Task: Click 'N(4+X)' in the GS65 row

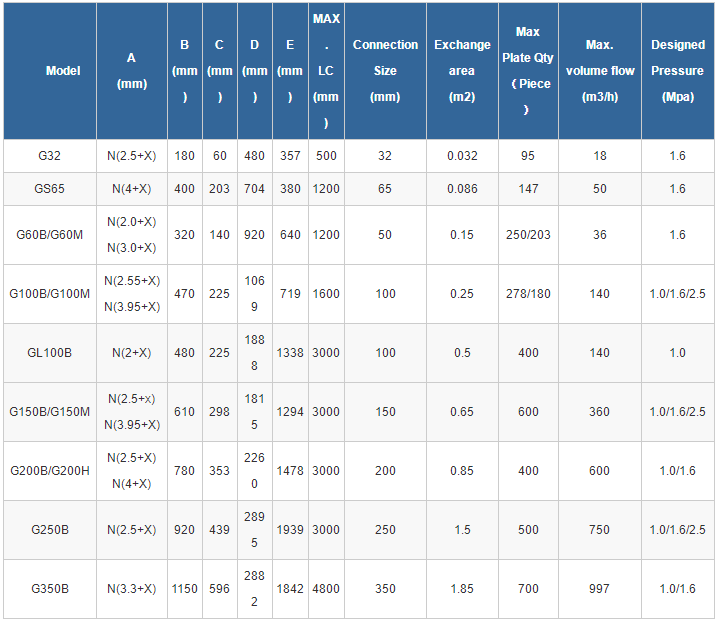Action: (x=131, y=189)
